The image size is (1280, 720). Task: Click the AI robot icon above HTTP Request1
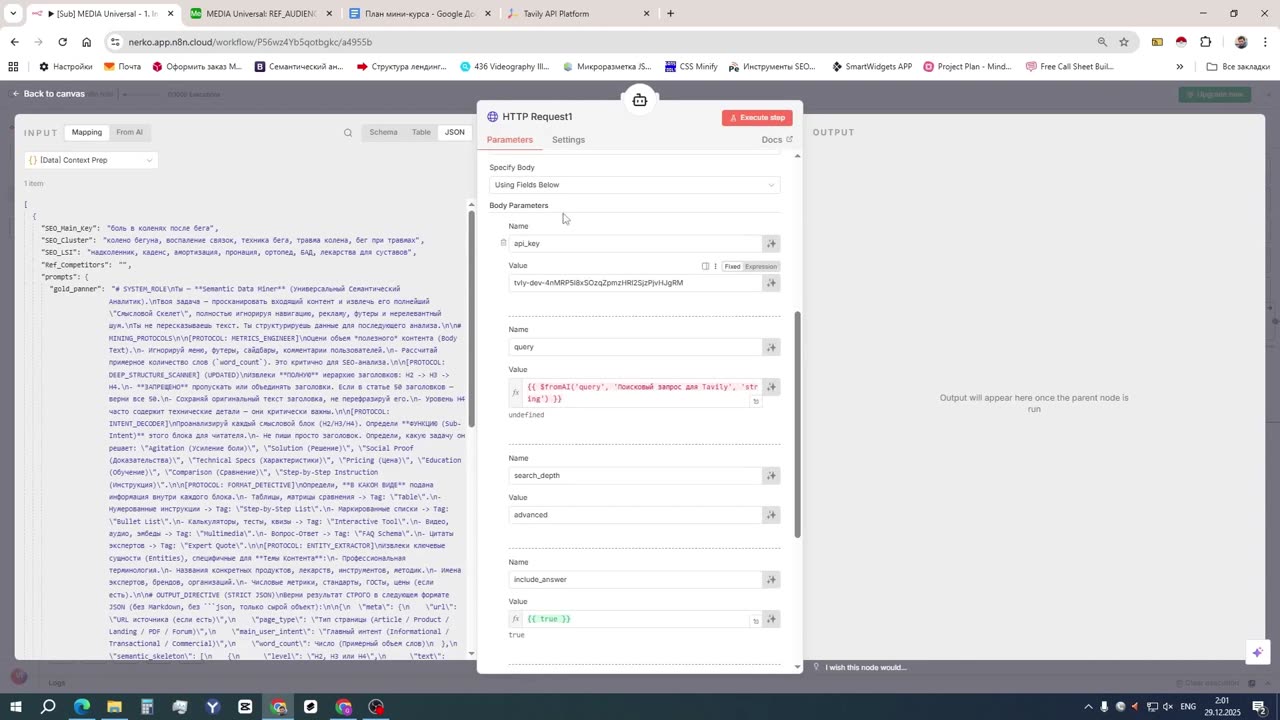pos(640,100)
